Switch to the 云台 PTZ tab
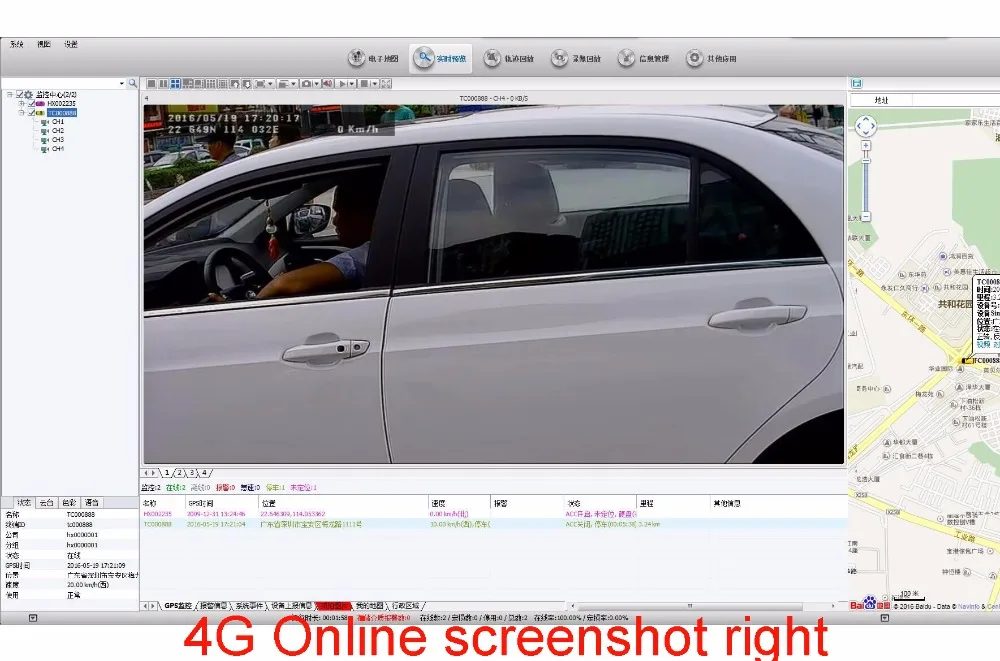 coord(47,503)
